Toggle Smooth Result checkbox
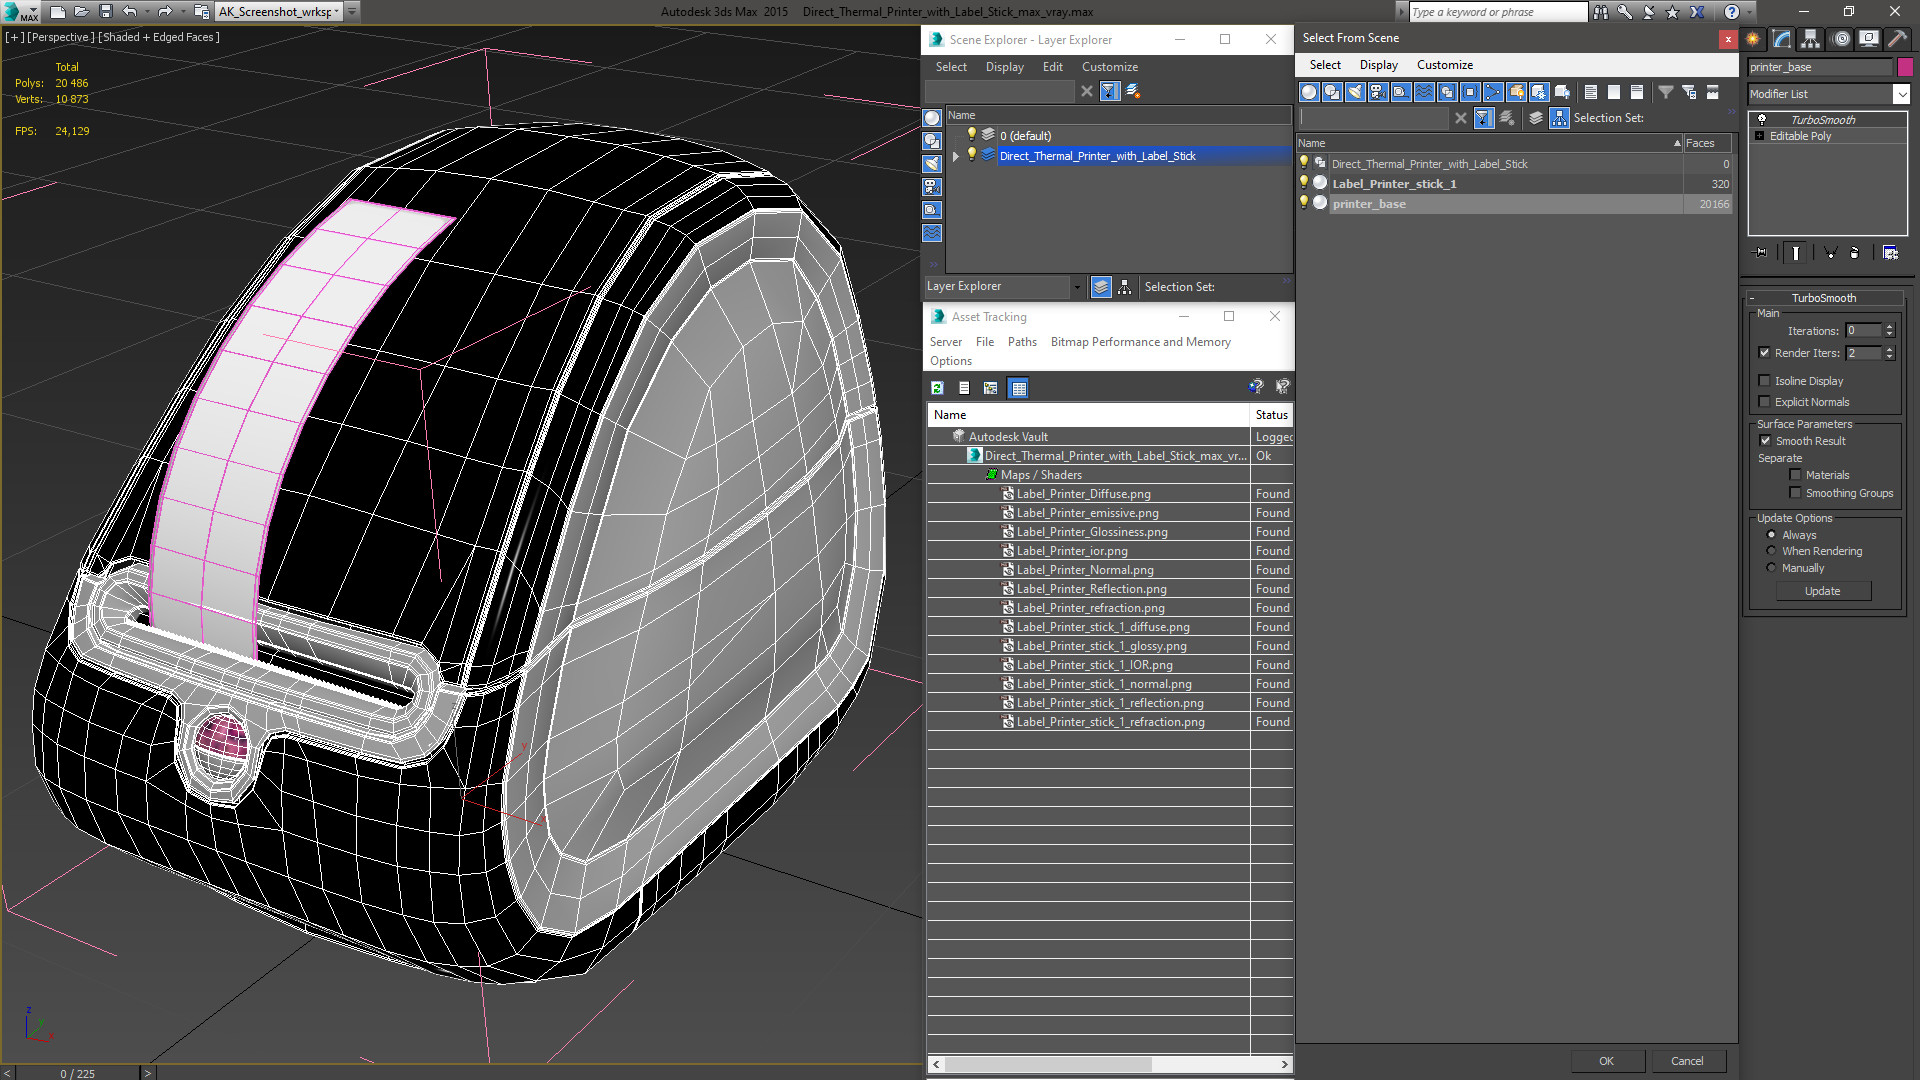The image size is (1920, 1080). point(1765,441)
